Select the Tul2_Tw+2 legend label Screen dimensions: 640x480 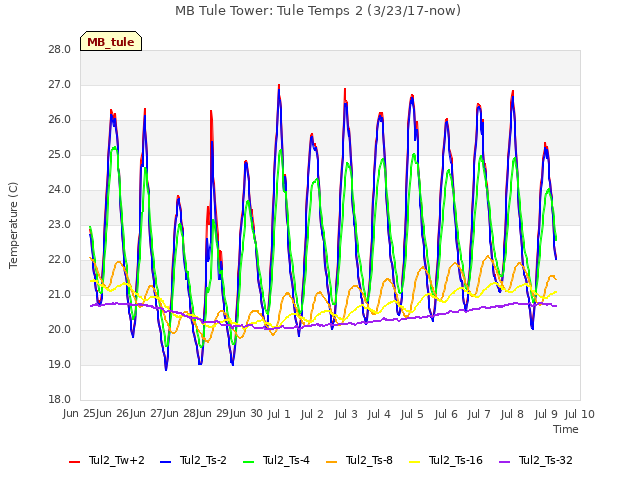[x=117, y=460]
